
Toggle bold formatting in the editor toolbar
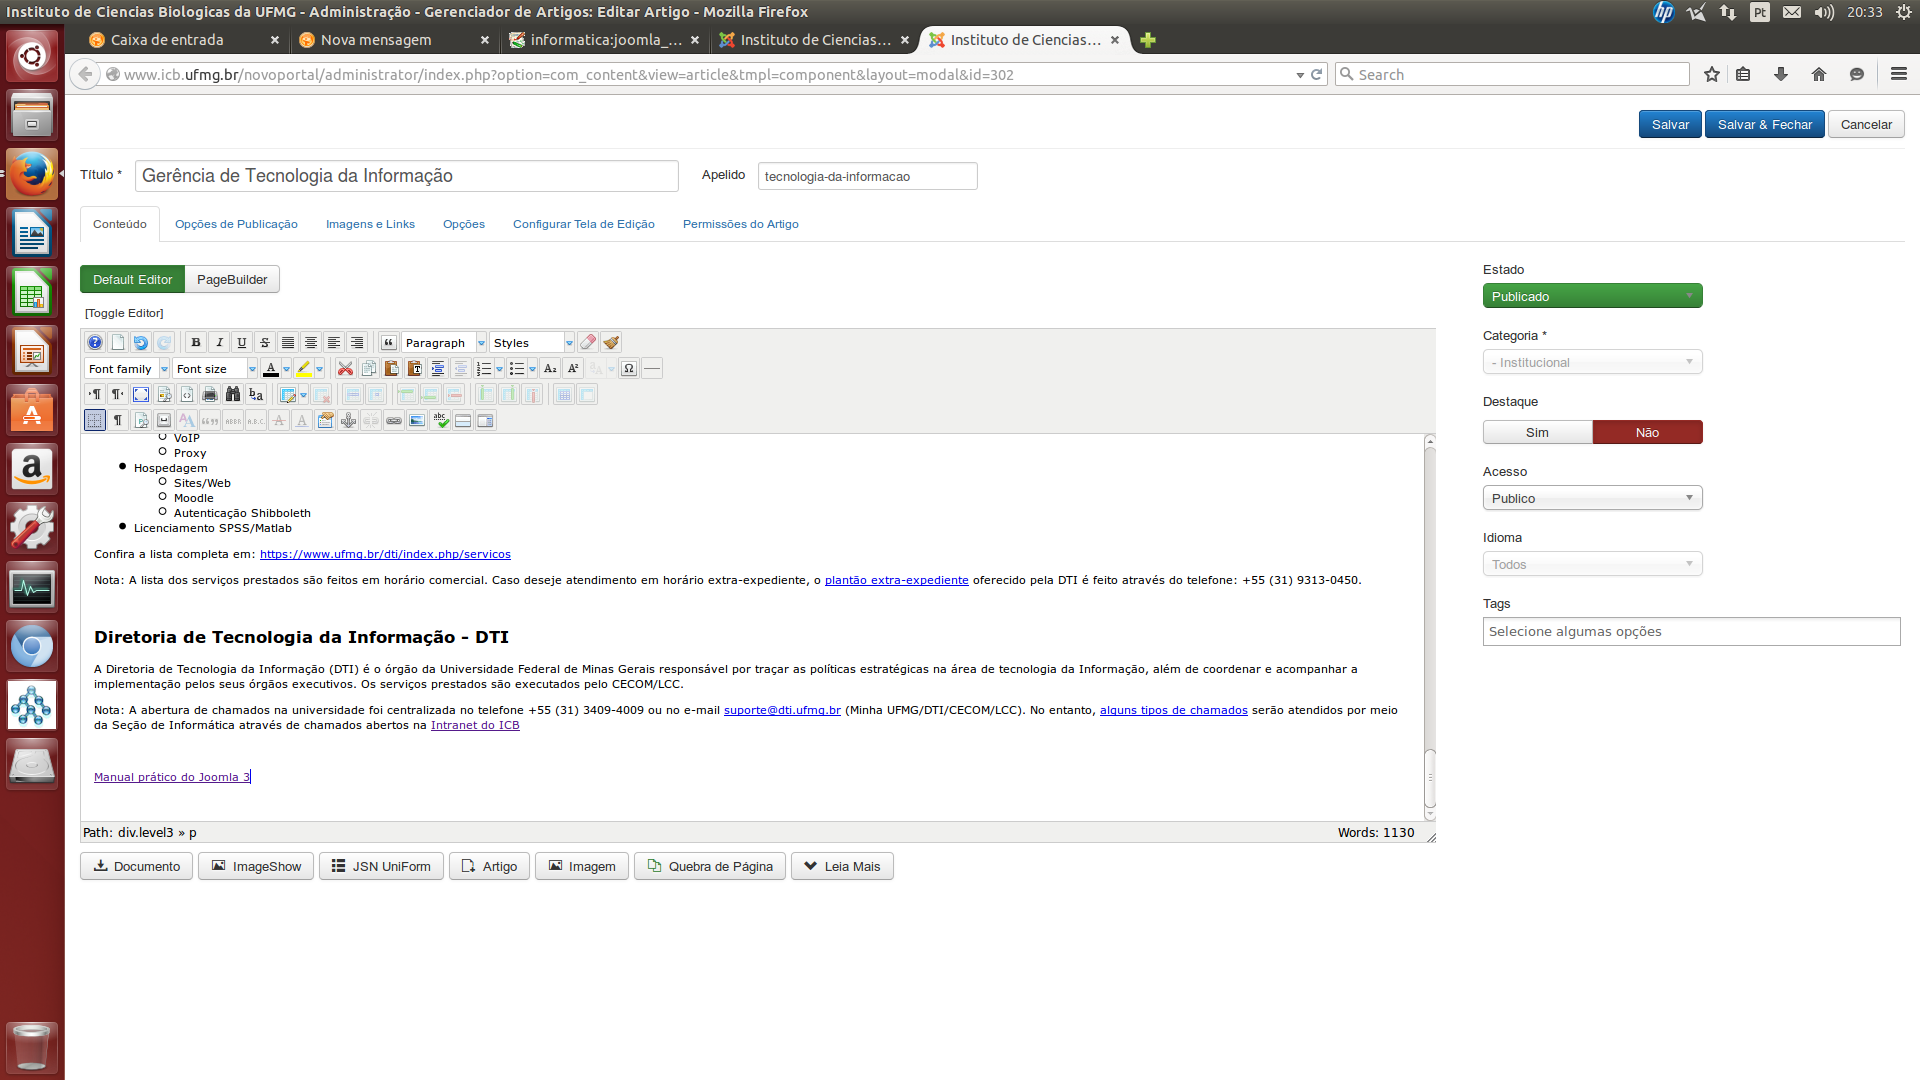click(x=196, y=343)
